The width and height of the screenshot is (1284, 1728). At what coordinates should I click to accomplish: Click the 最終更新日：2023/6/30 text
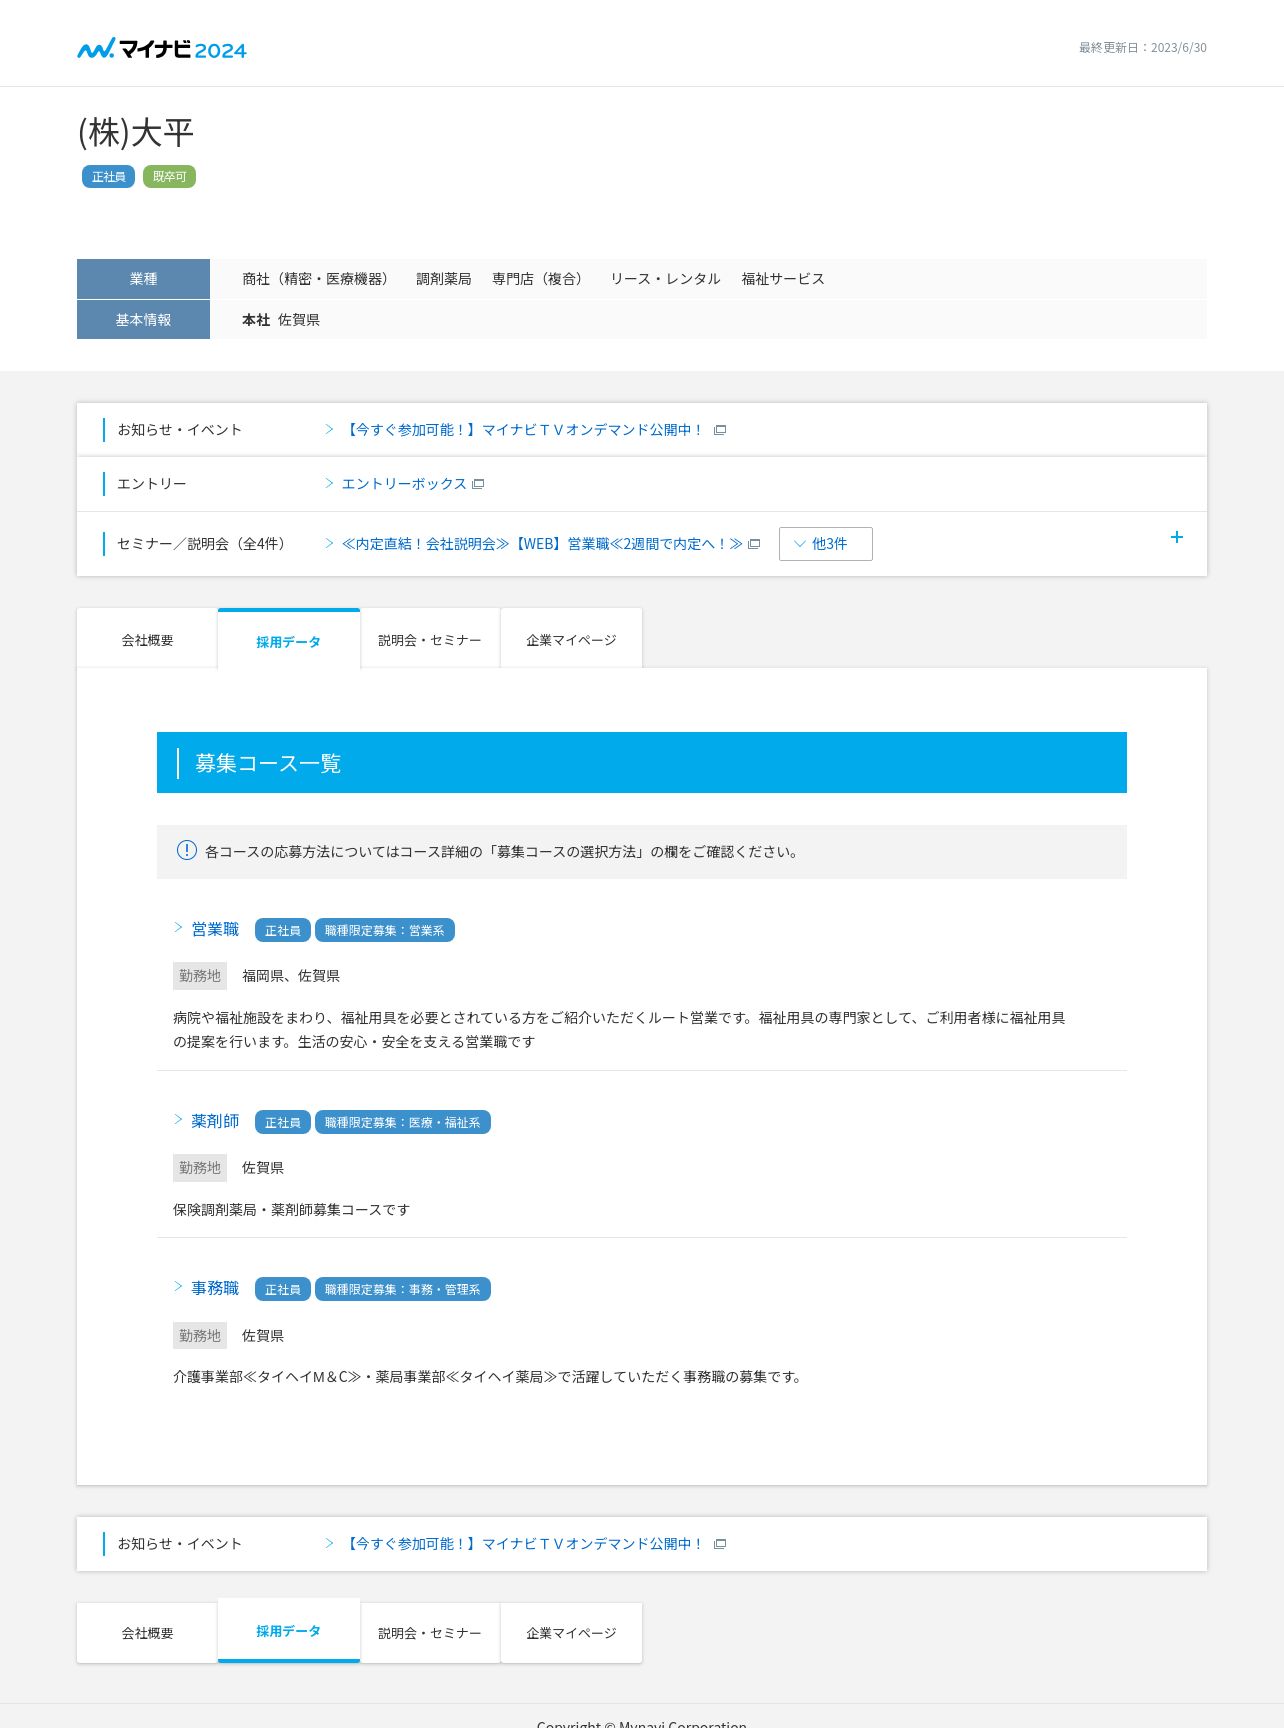click(1142, 48)
